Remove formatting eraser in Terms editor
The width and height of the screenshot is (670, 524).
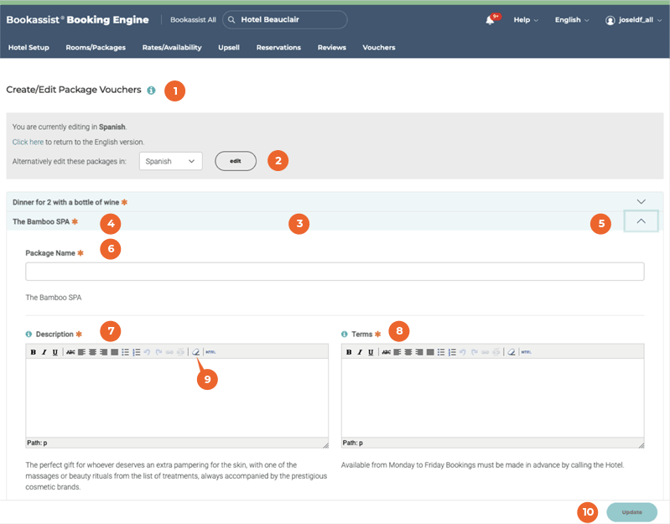point(511,352)
